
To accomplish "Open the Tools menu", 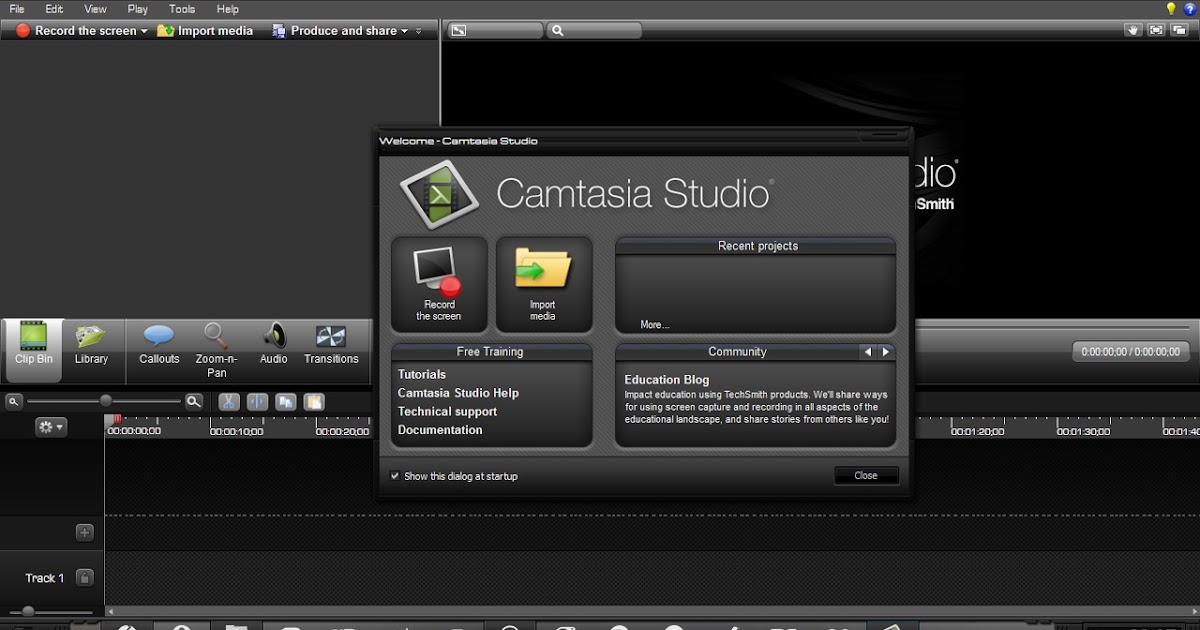I will (x=182, y=9).
